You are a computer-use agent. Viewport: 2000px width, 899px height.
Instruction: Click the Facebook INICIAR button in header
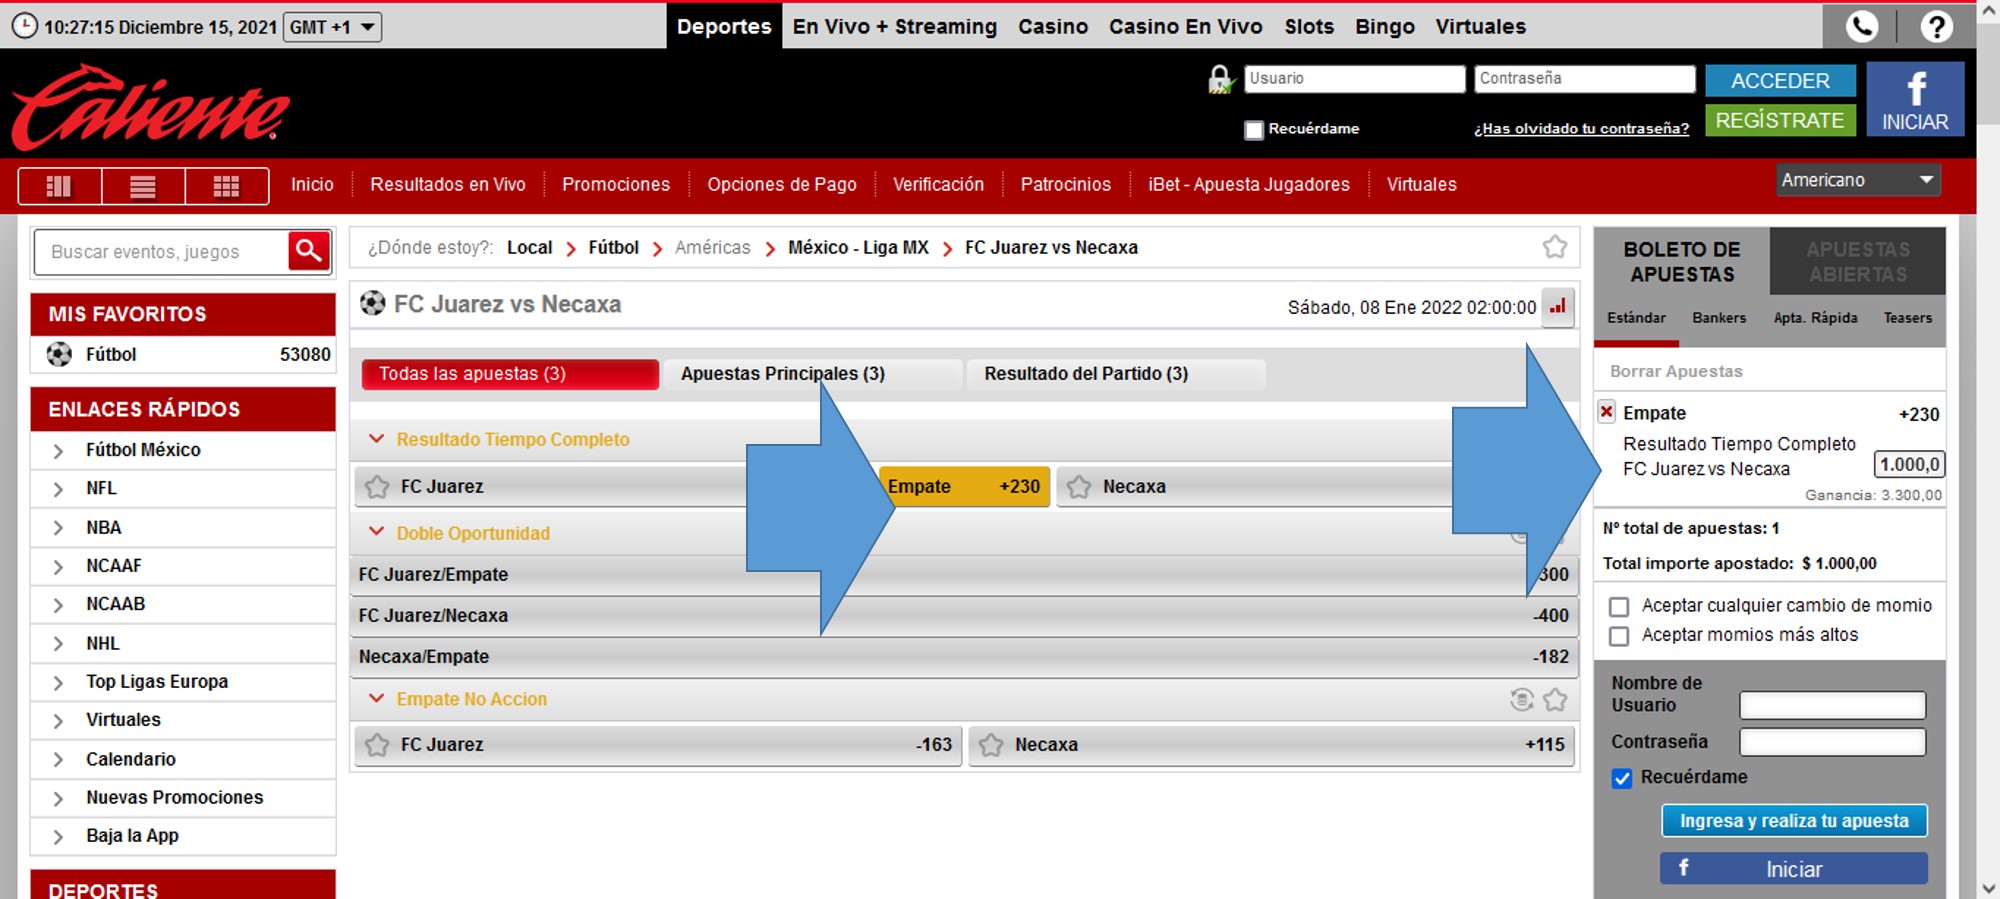(1915, 99)
